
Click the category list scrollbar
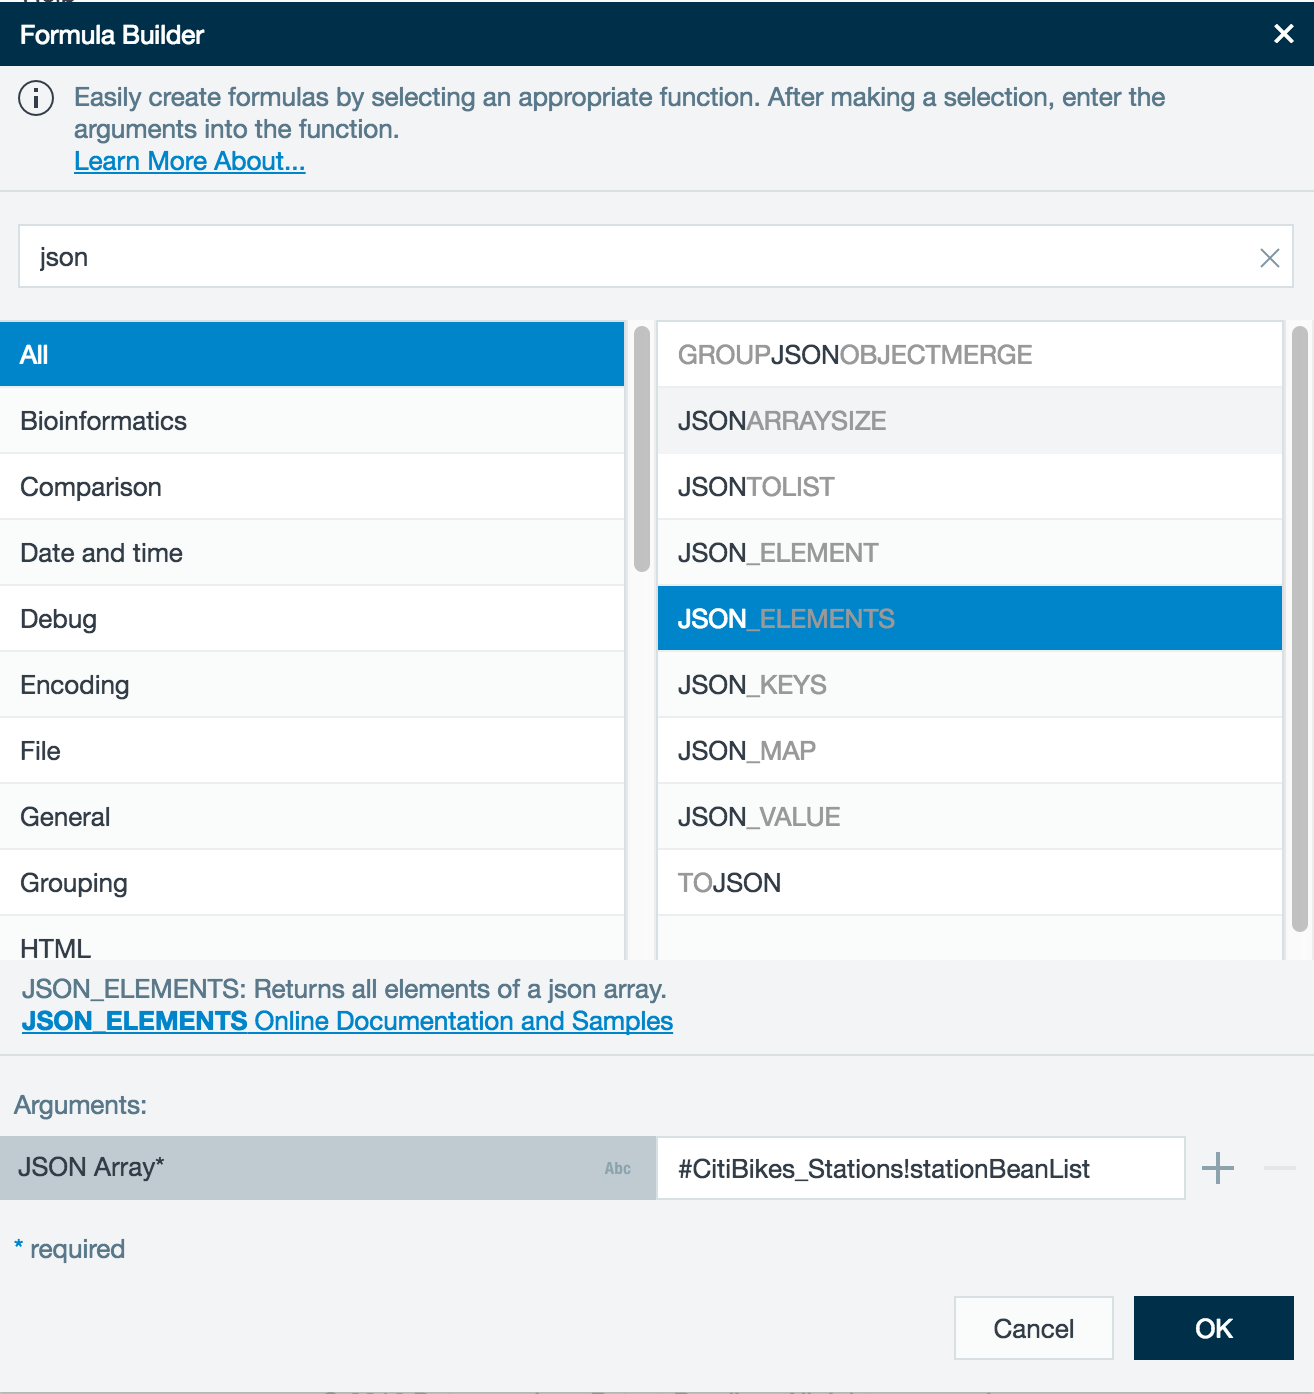tap(642, 449)
